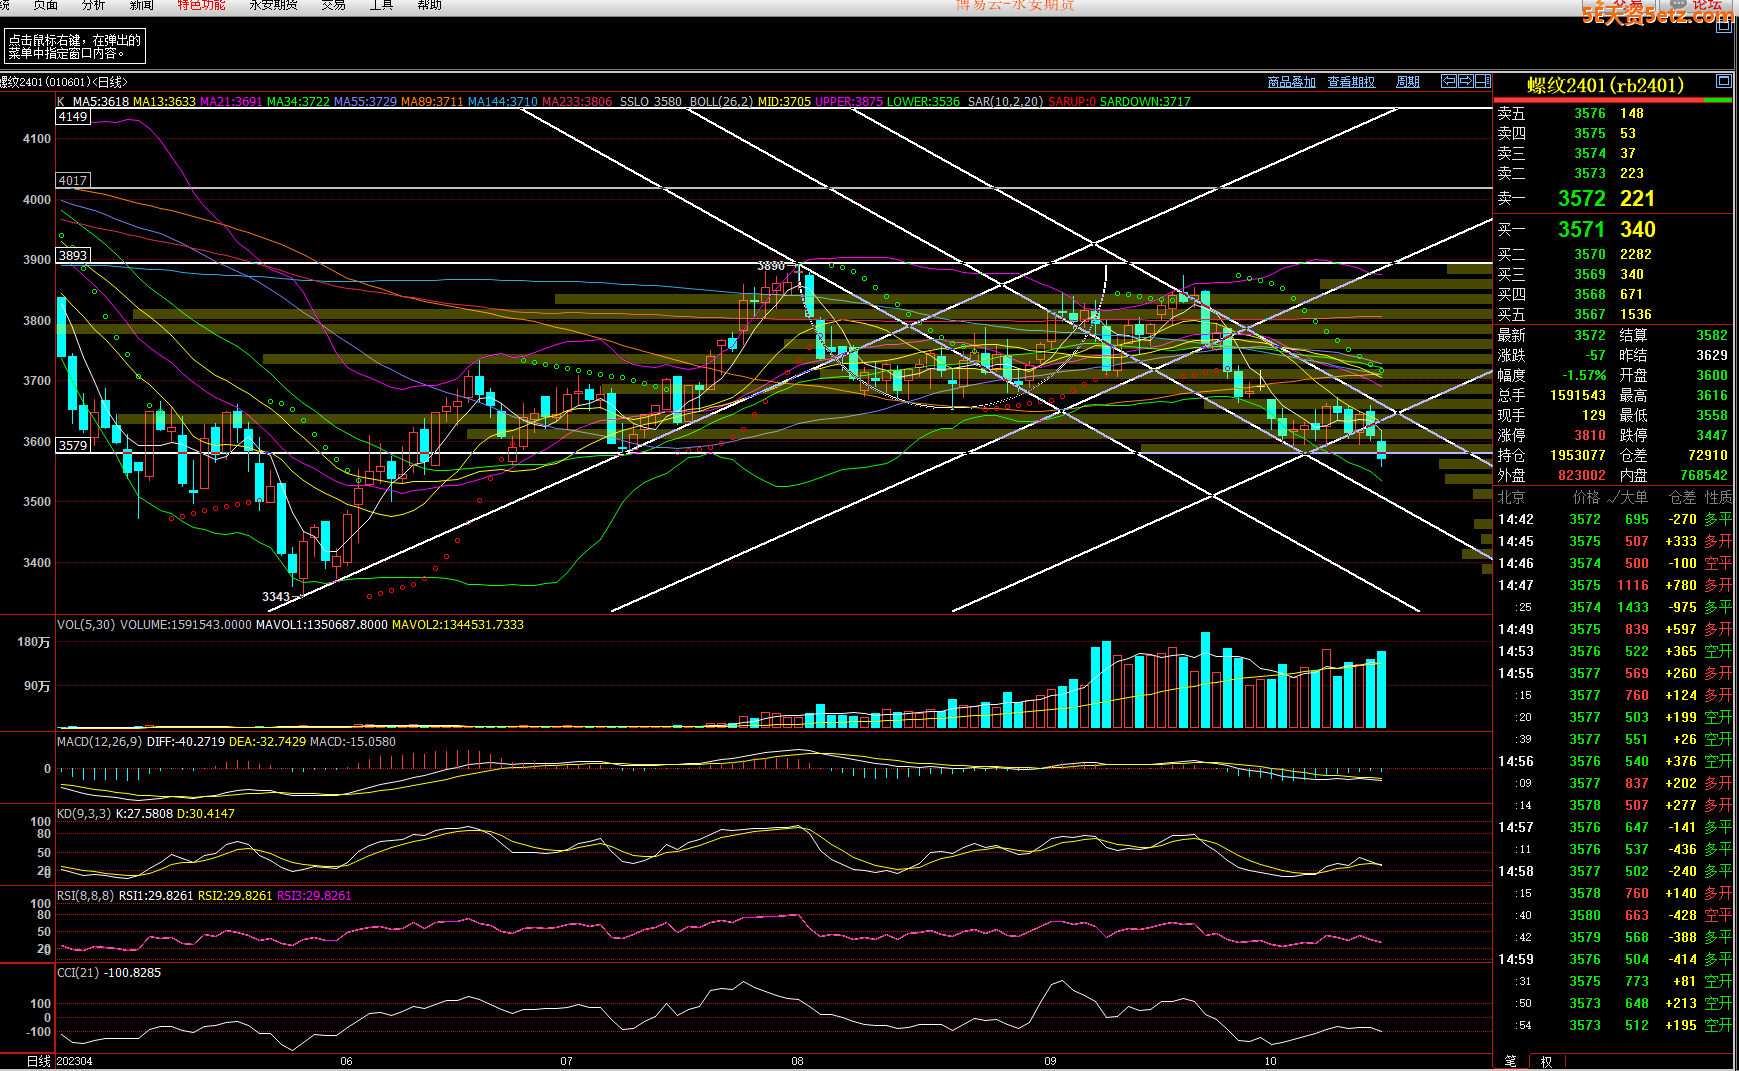Screen dimensions: 1739x1071
Task: Click the SAR(10,2,20) indicator label
Action: click(x=1005, y=102)
